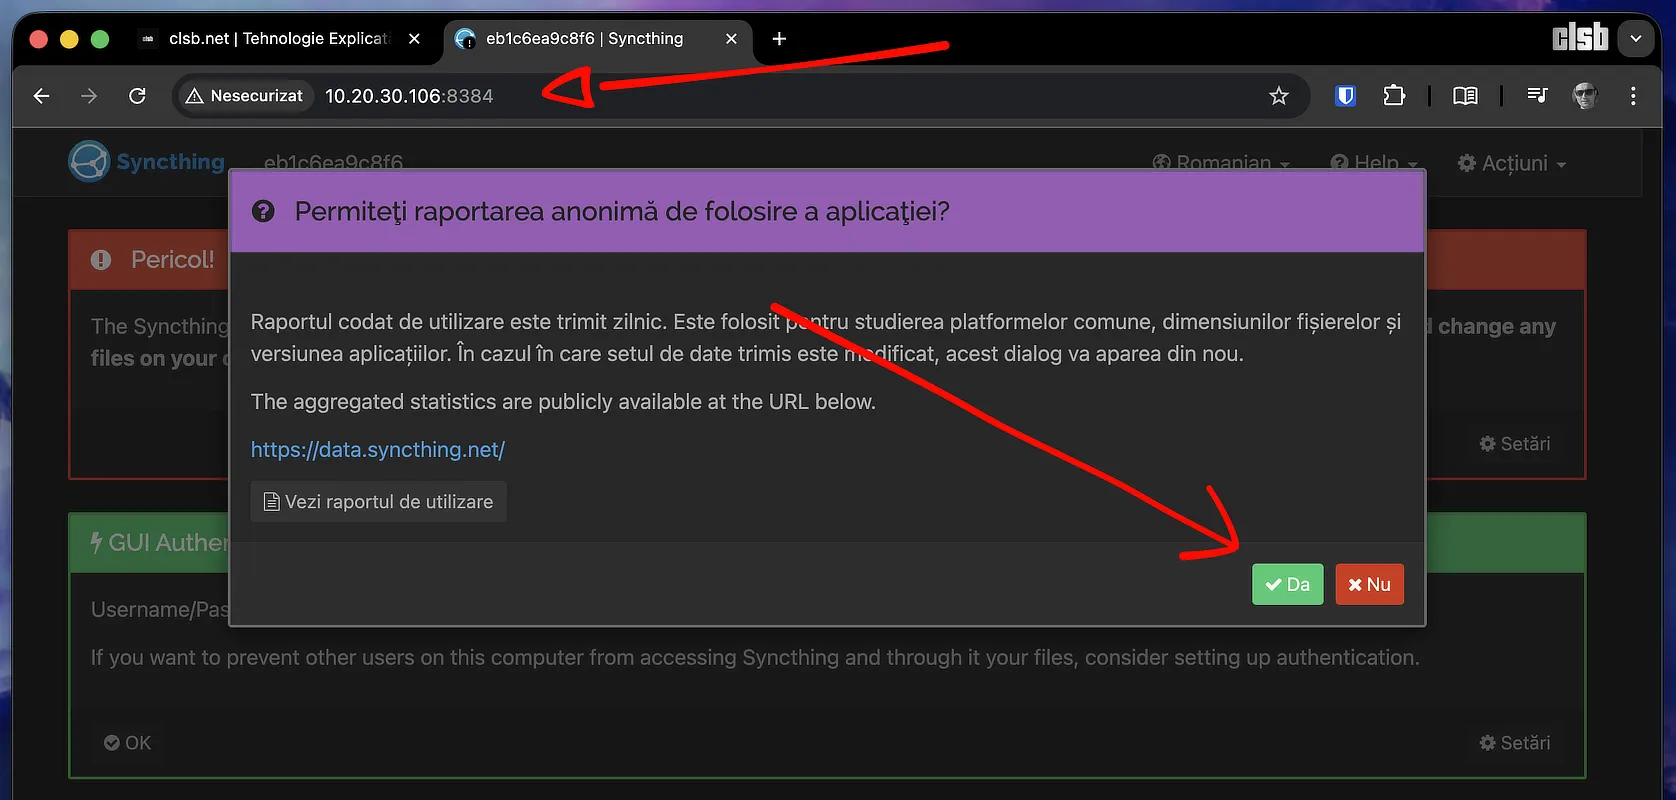Open the Extensions puzzle icon
This screenshot has width=1676, height=800.
point(1393,96)
